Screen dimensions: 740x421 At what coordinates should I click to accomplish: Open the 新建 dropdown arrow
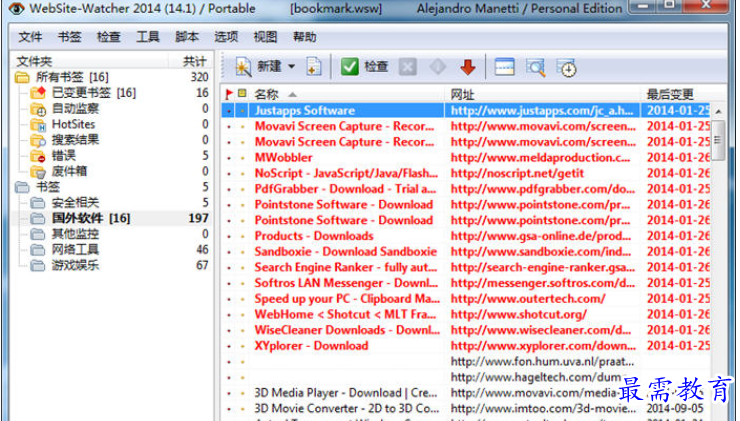pos(292,67)
